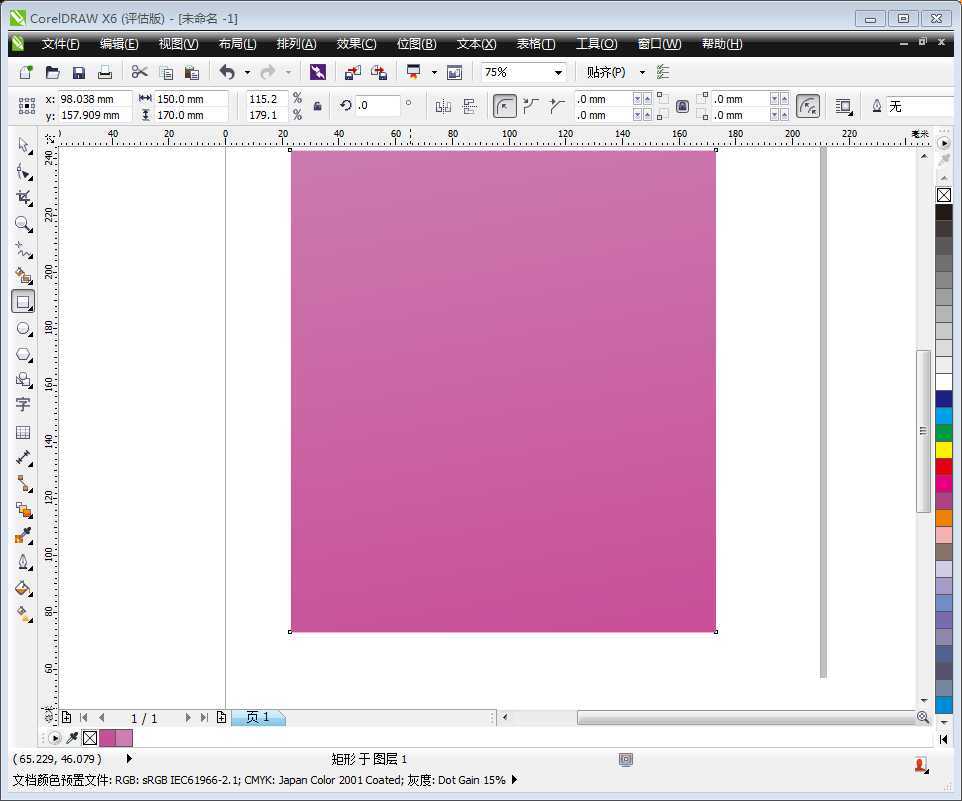The width and height of the screenshot is (962, 801).
Task: Select the Ellipse tool
Action: tap(23, 330)
